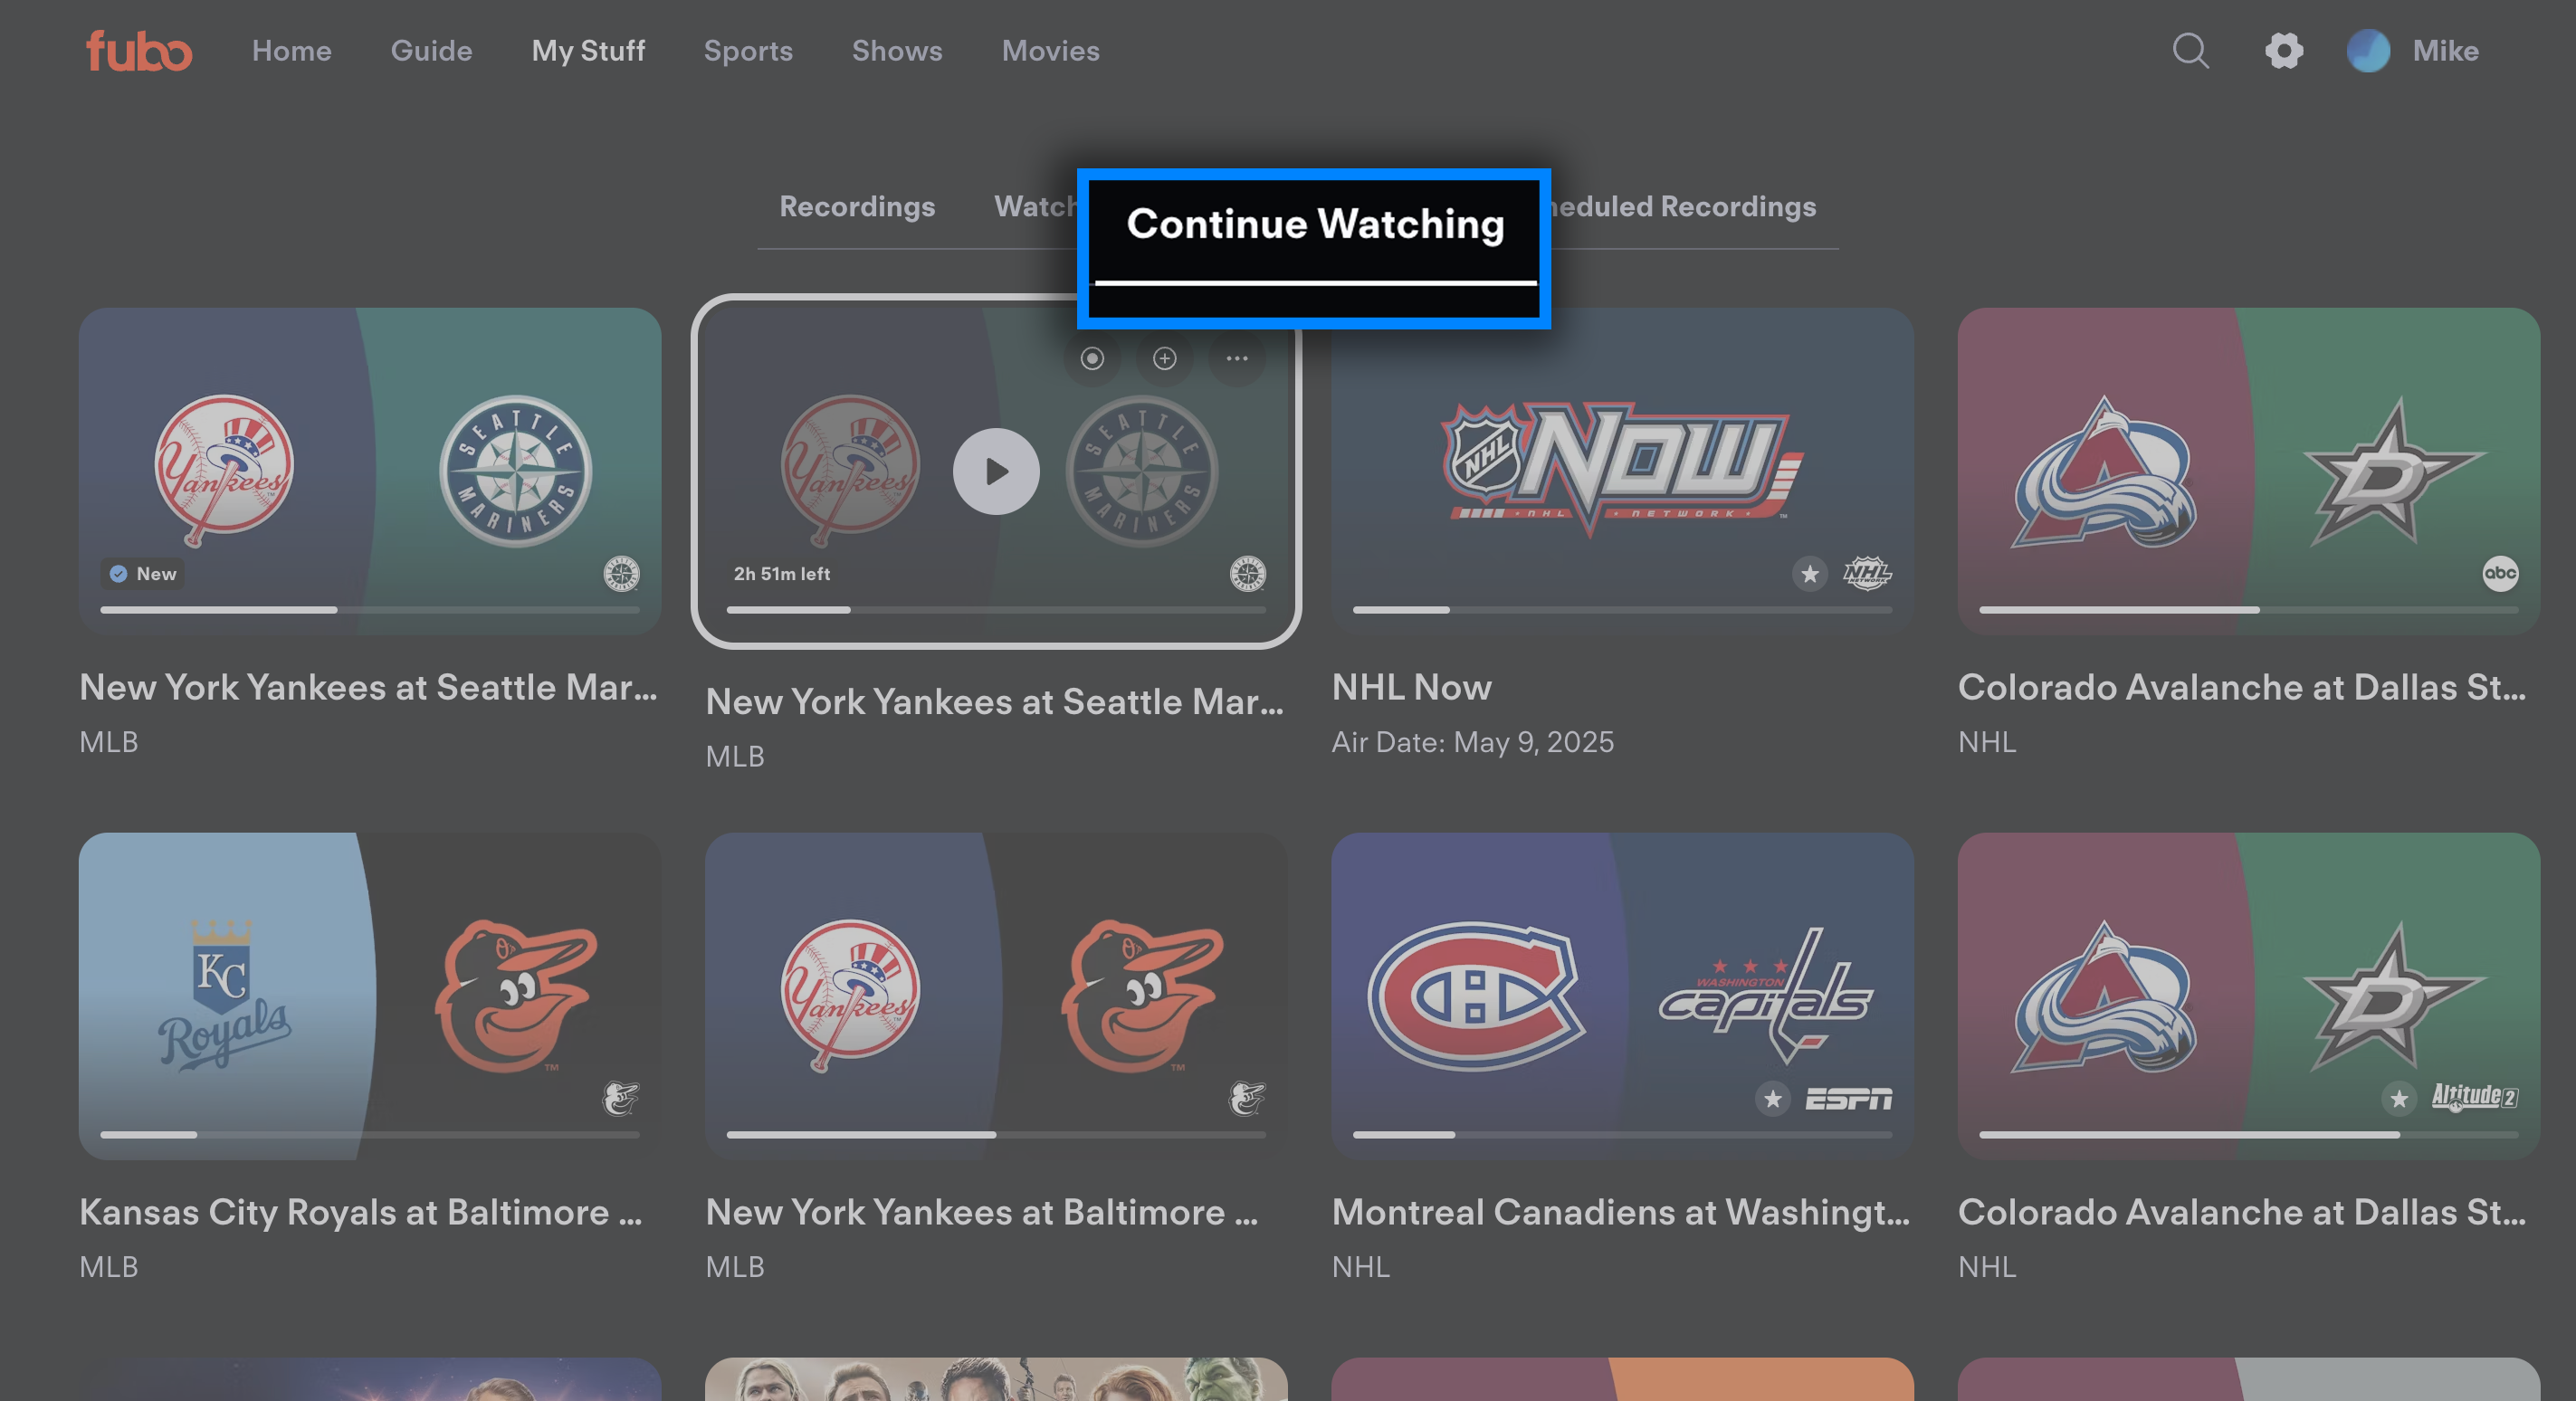
Task: Open the Sports menu
Action: pos(748,51)
